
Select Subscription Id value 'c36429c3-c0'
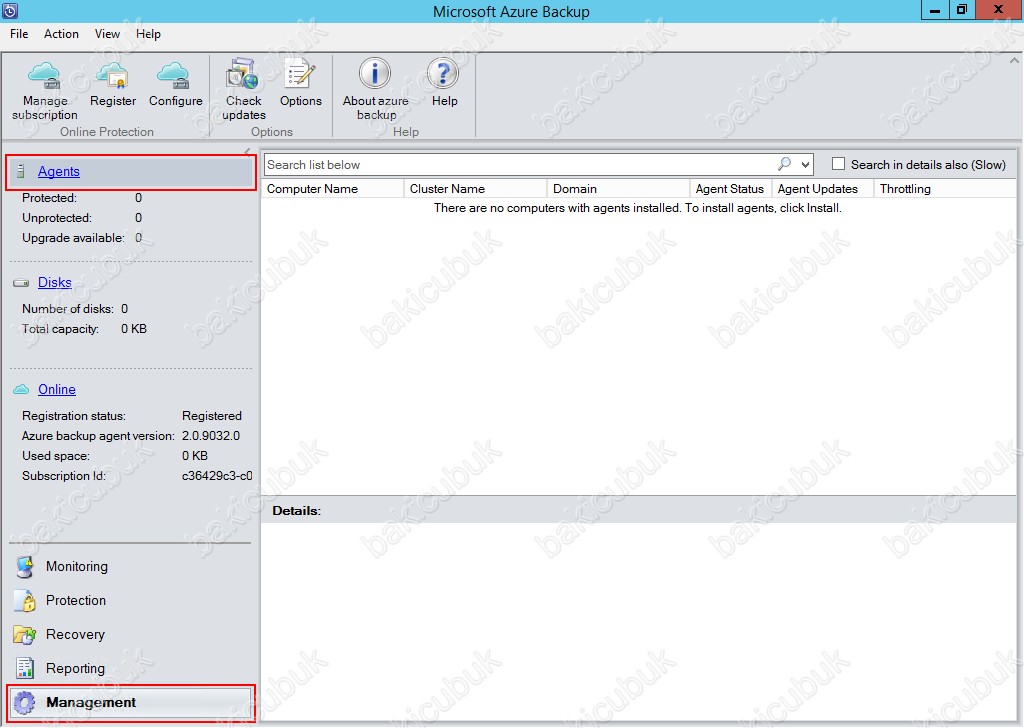[217, 476]
